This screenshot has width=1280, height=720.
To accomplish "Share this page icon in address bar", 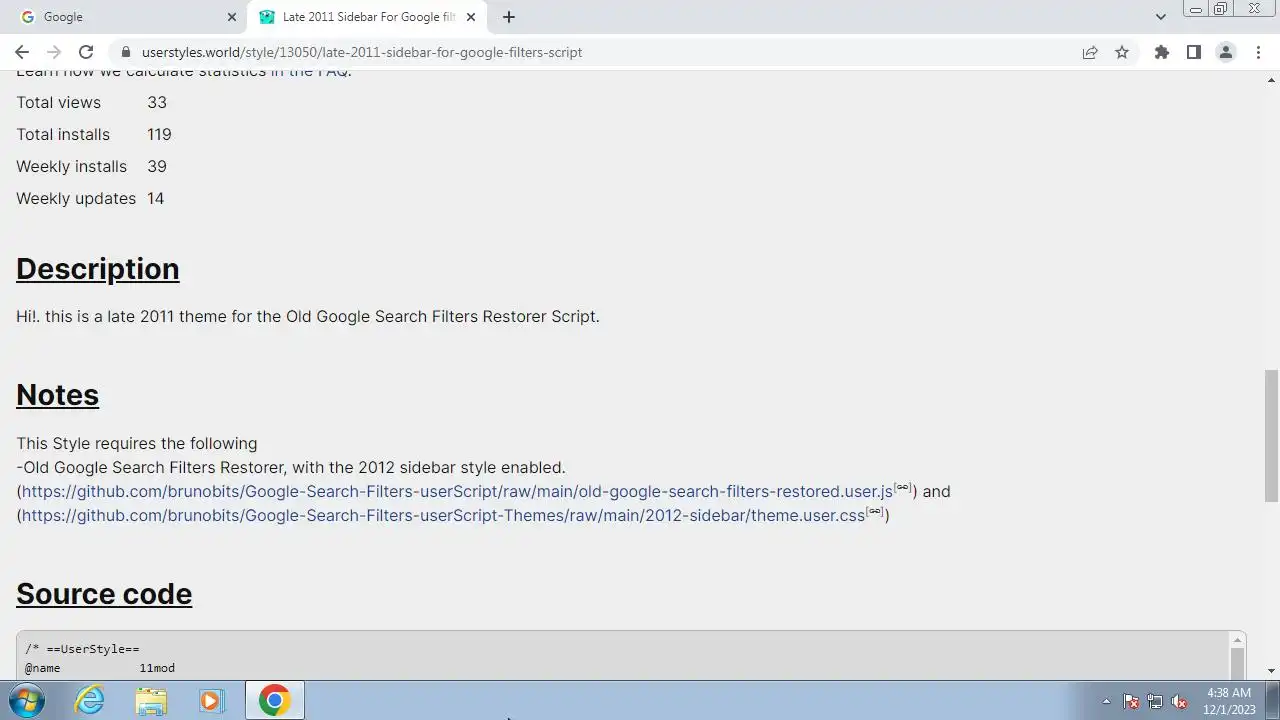I will (1090, 52).
